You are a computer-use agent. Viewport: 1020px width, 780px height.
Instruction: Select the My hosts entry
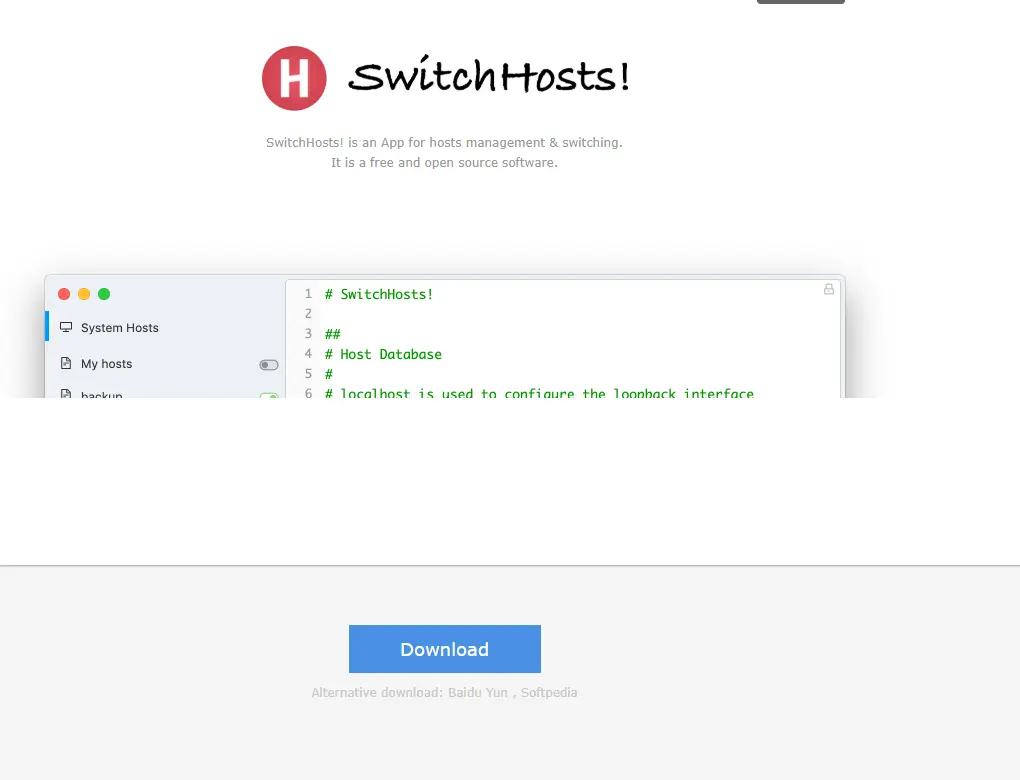click(166, 364)
